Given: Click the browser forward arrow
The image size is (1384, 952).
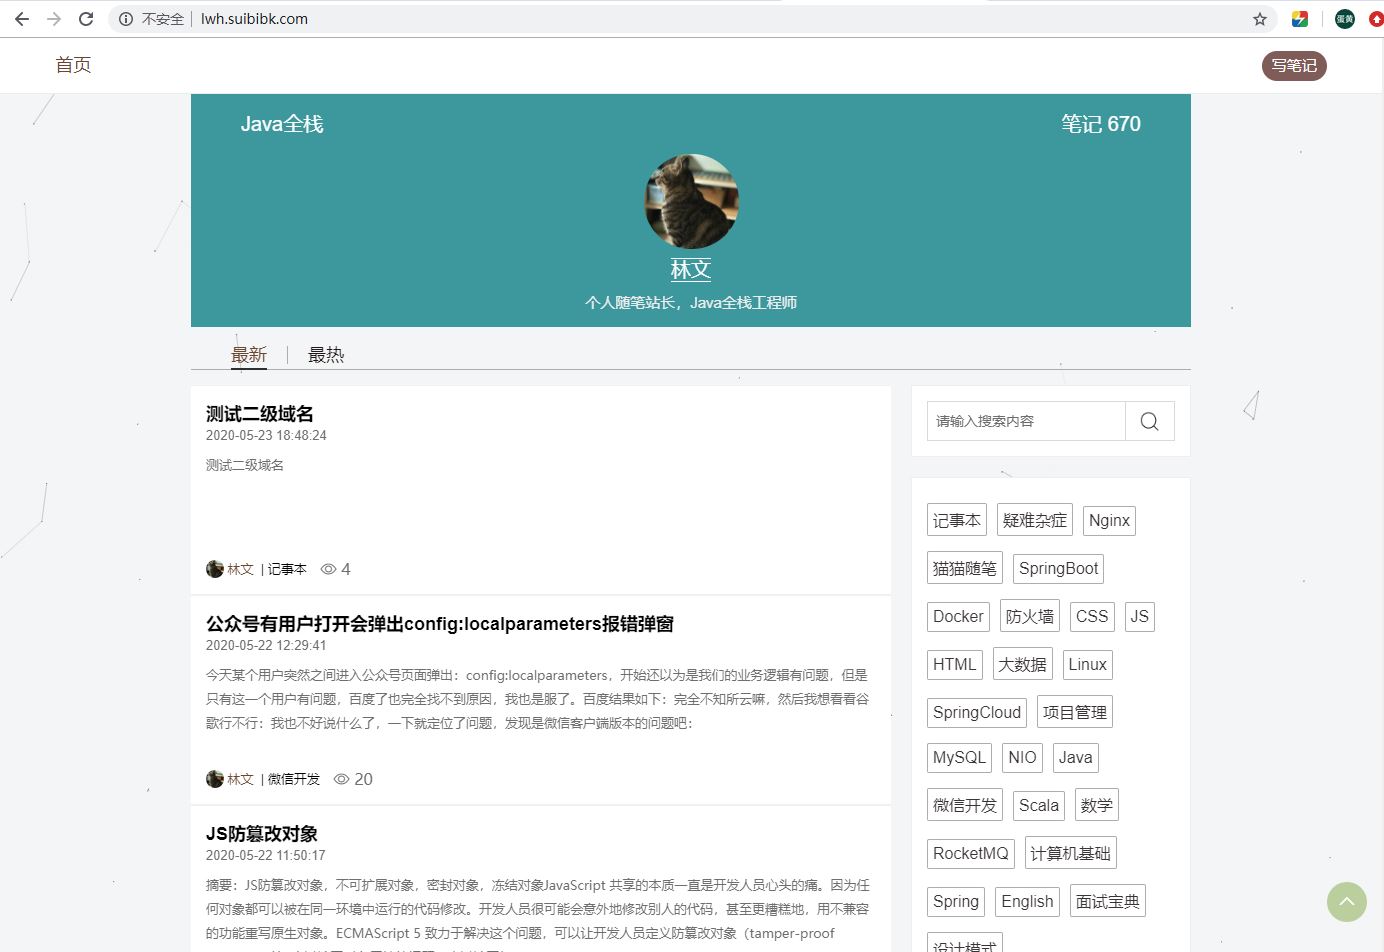Looking at the screenshot, I should (x=54, y=19).
